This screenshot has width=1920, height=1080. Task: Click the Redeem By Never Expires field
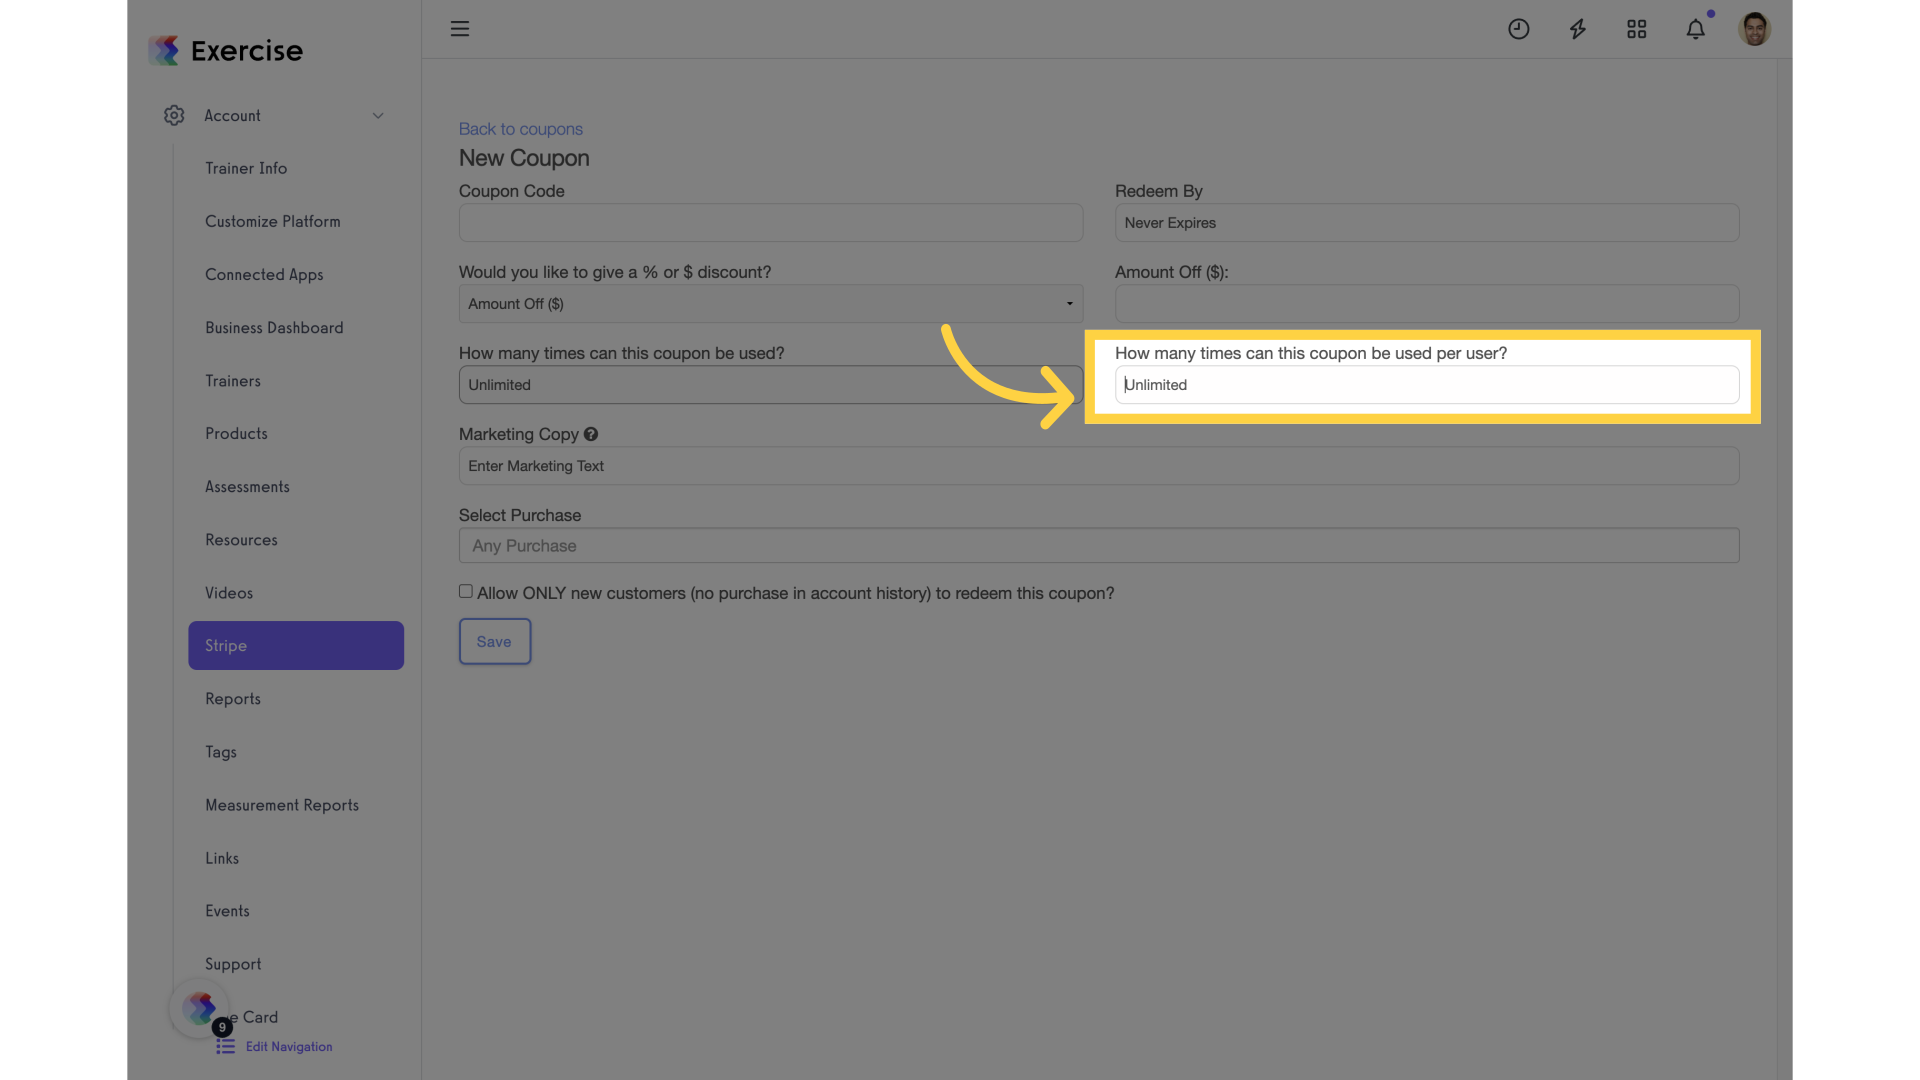[1427, 223]
